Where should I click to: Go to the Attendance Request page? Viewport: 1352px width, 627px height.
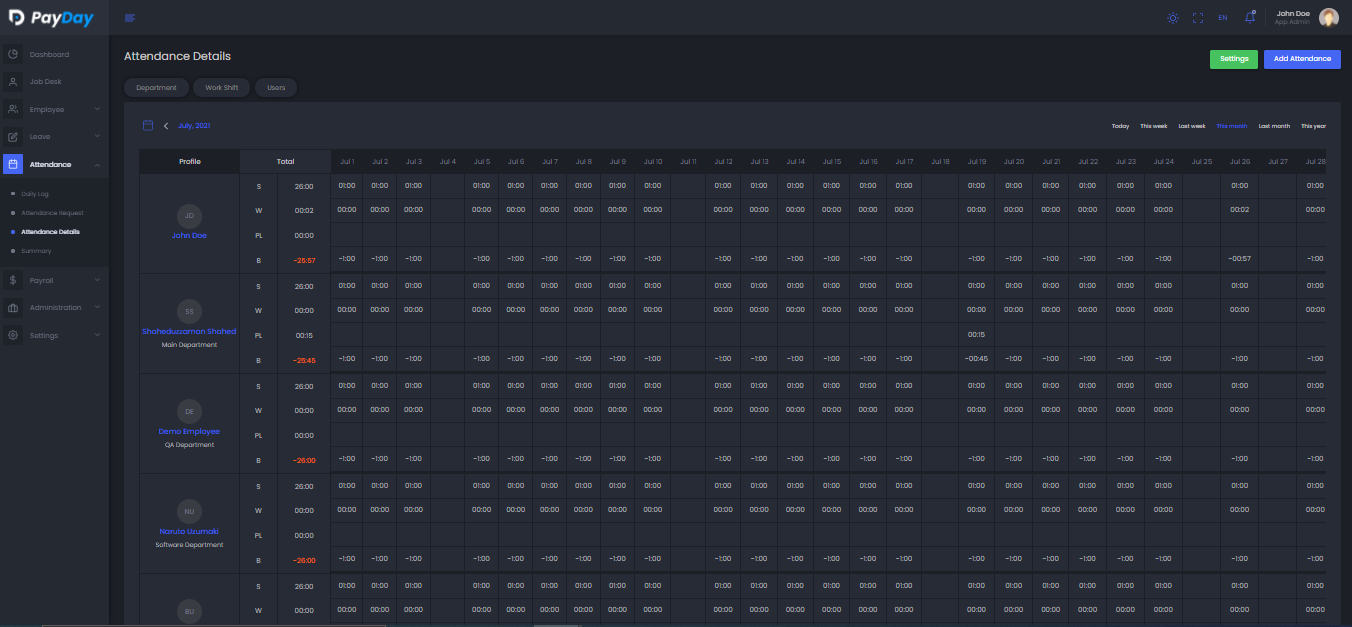52,213
